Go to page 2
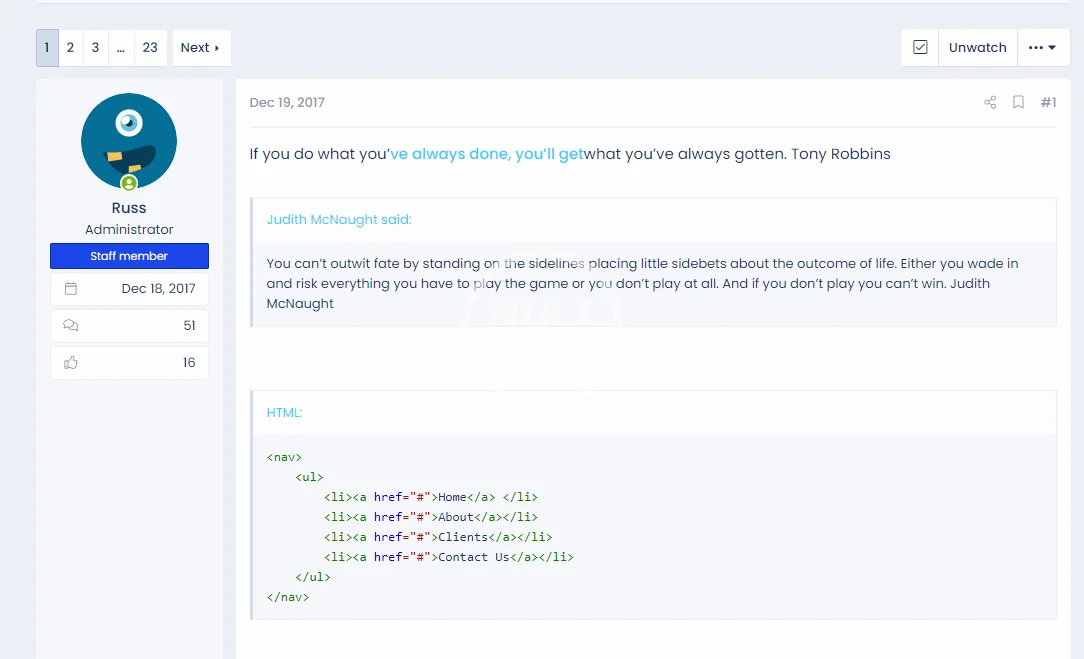Viewport: 1084px width, 659px height. pos(71,48)
